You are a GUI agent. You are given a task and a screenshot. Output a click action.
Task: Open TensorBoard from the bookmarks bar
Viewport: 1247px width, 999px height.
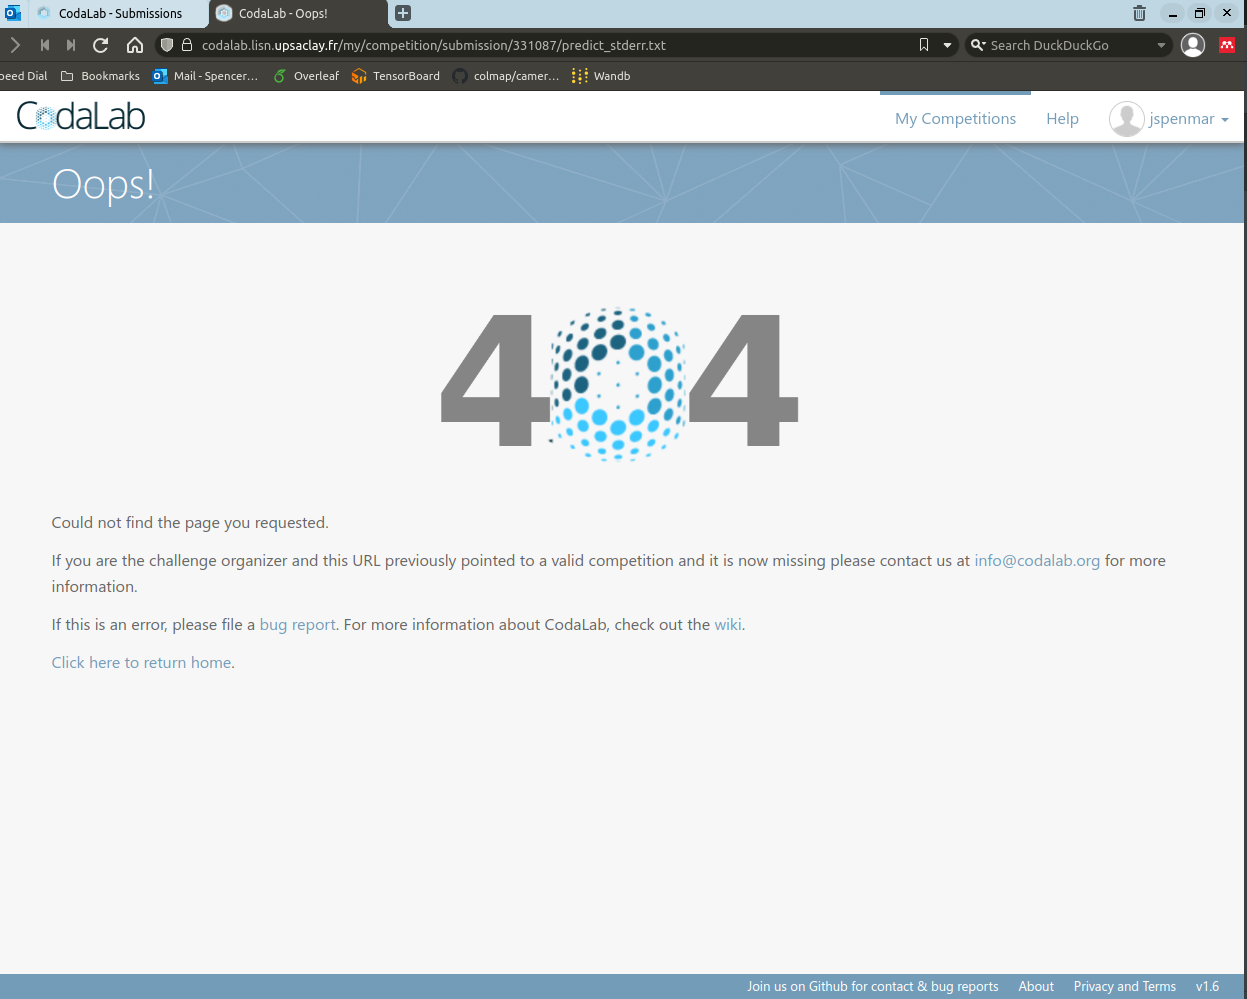point(394,75)
